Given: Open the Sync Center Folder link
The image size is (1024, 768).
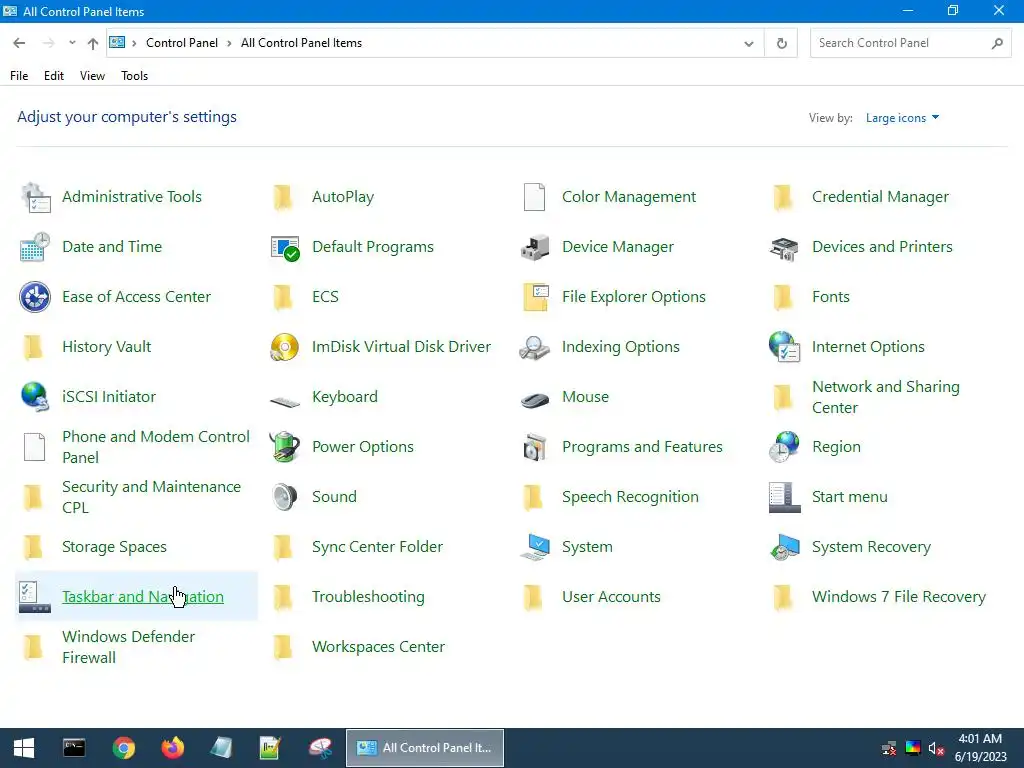Looking at the screenshot, I should click(377, 547).
